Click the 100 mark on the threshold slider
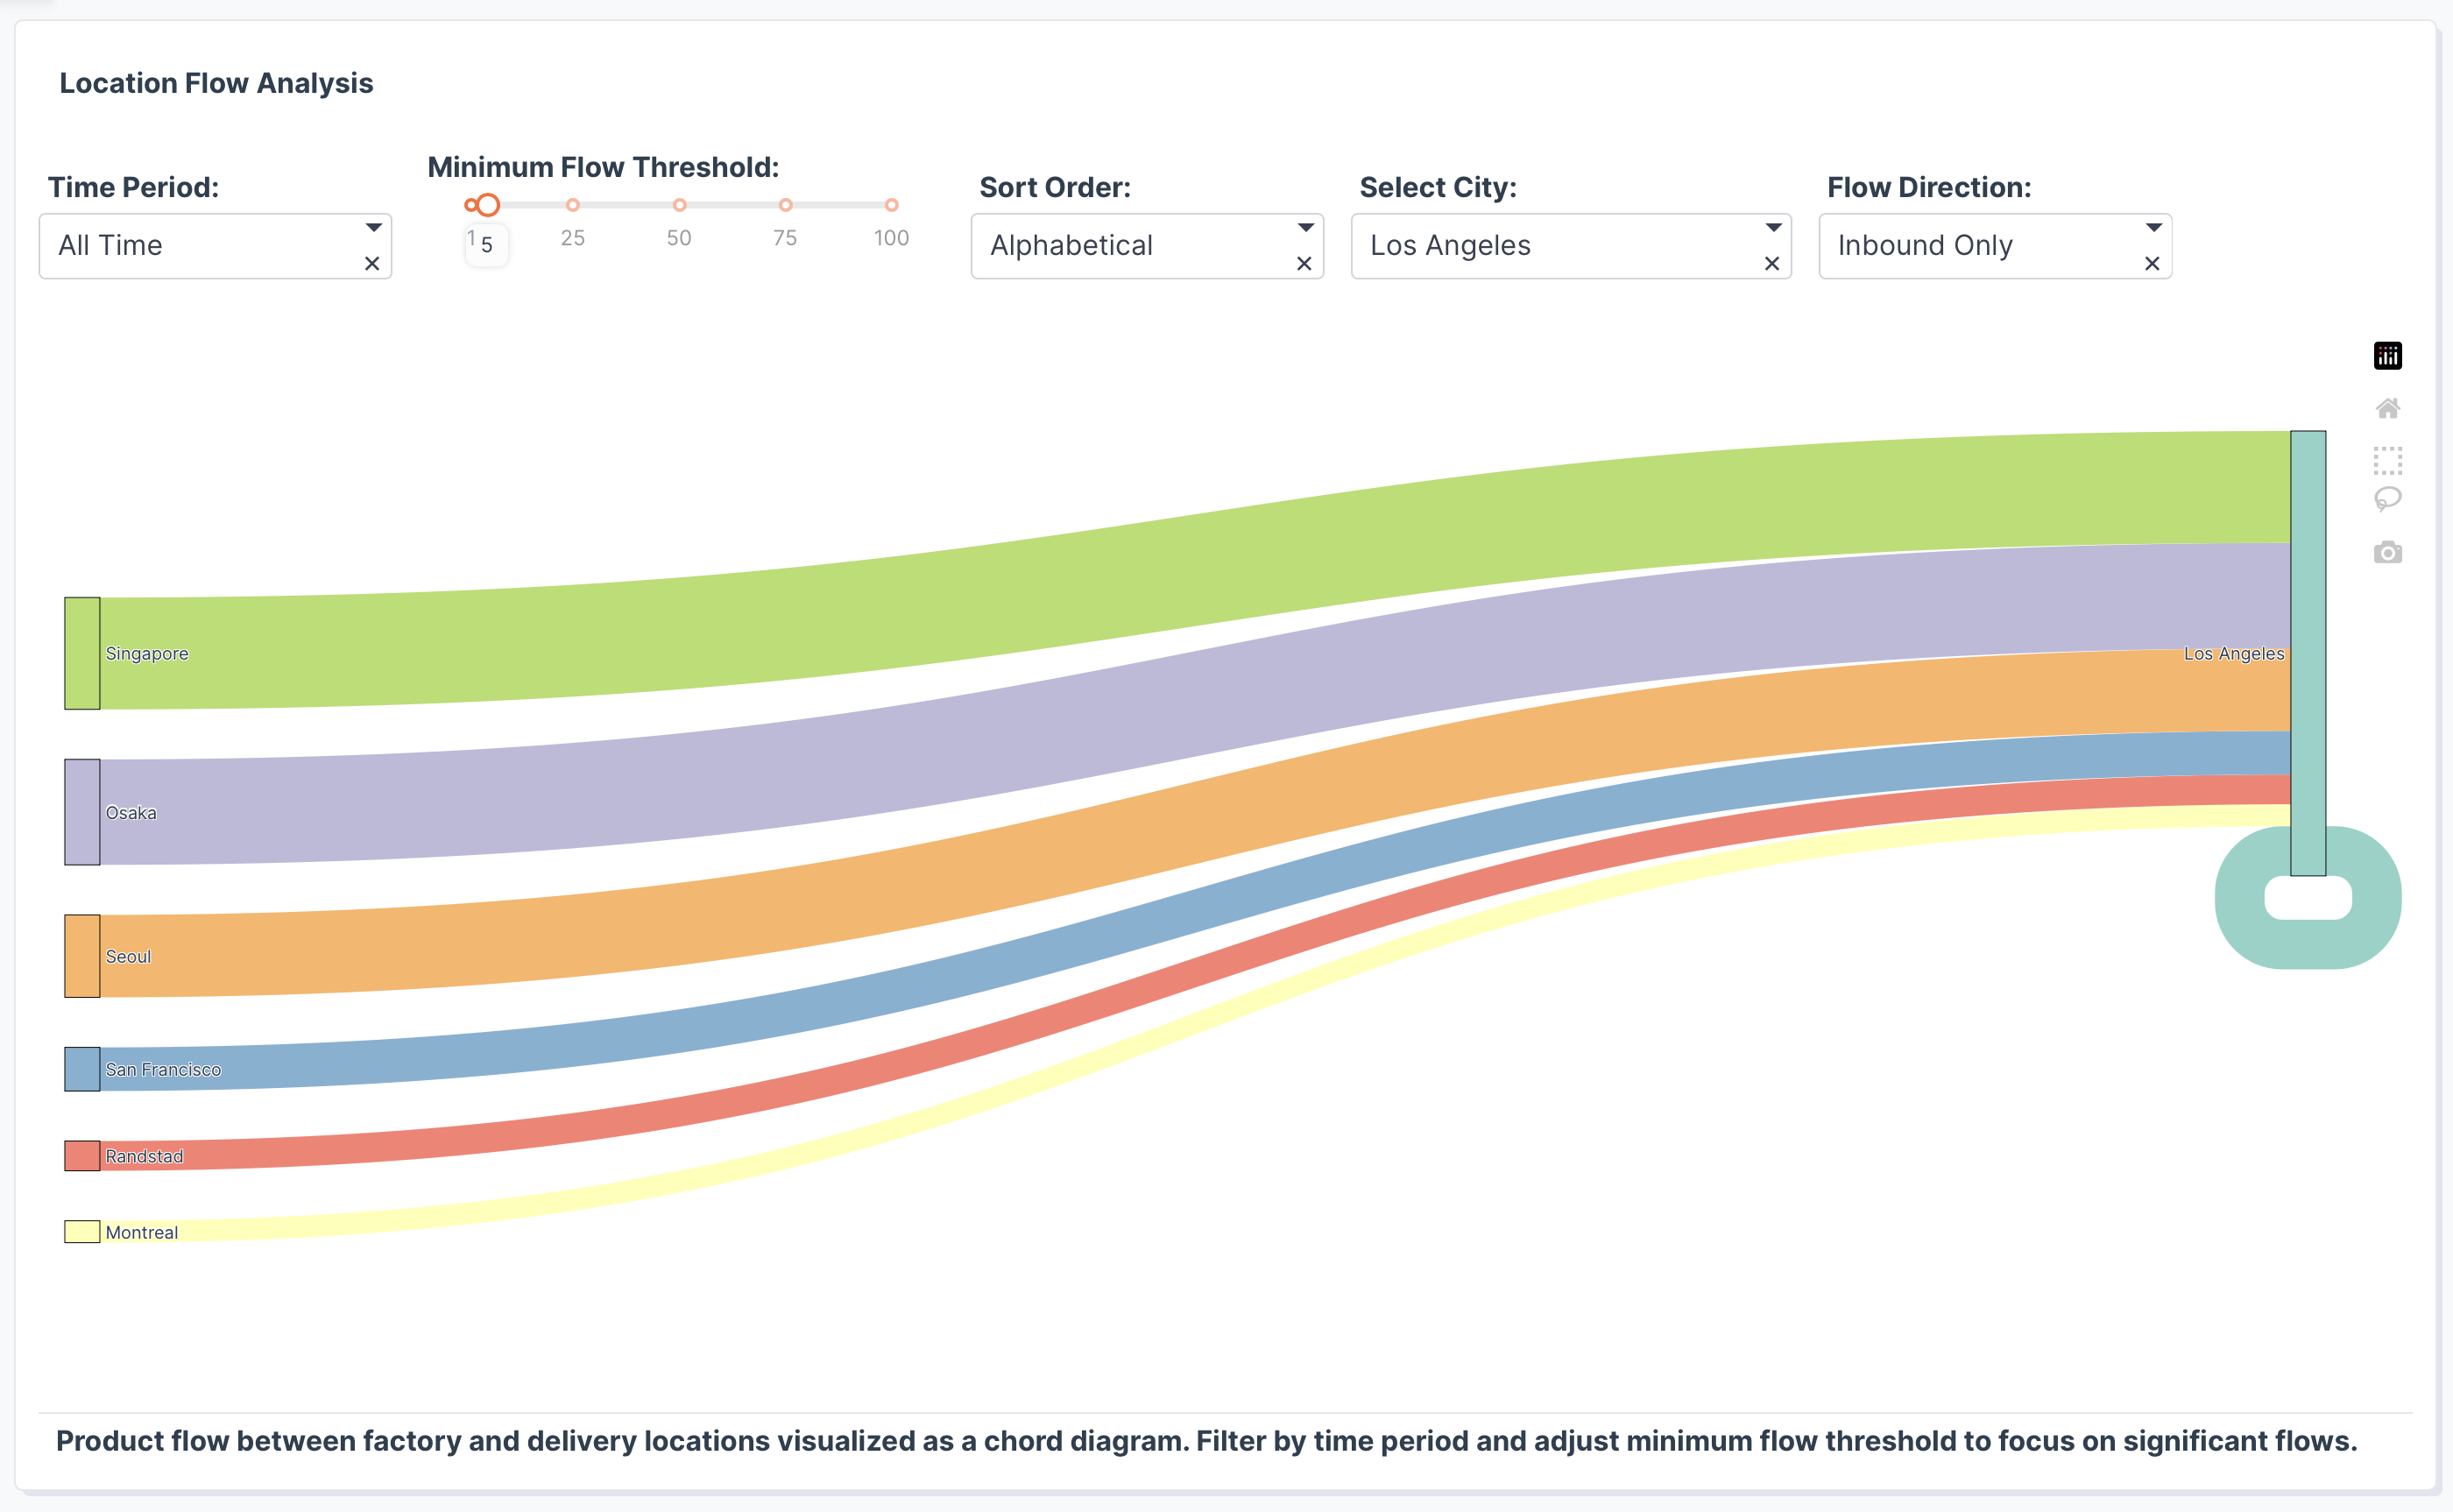2453x1512 pixels. click(x=891, y=205)
